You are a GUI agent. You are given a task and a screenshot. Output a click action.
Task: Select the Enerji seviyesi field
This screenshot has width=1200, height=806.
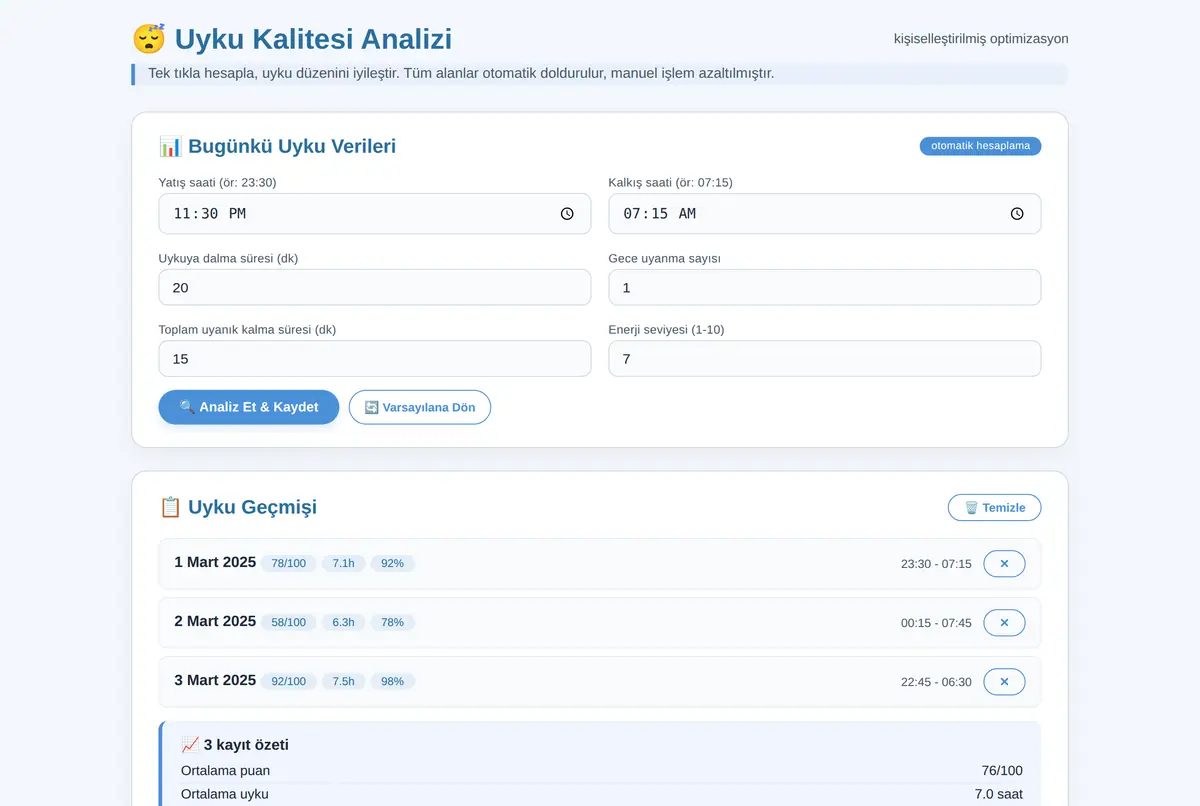[825, 359]
